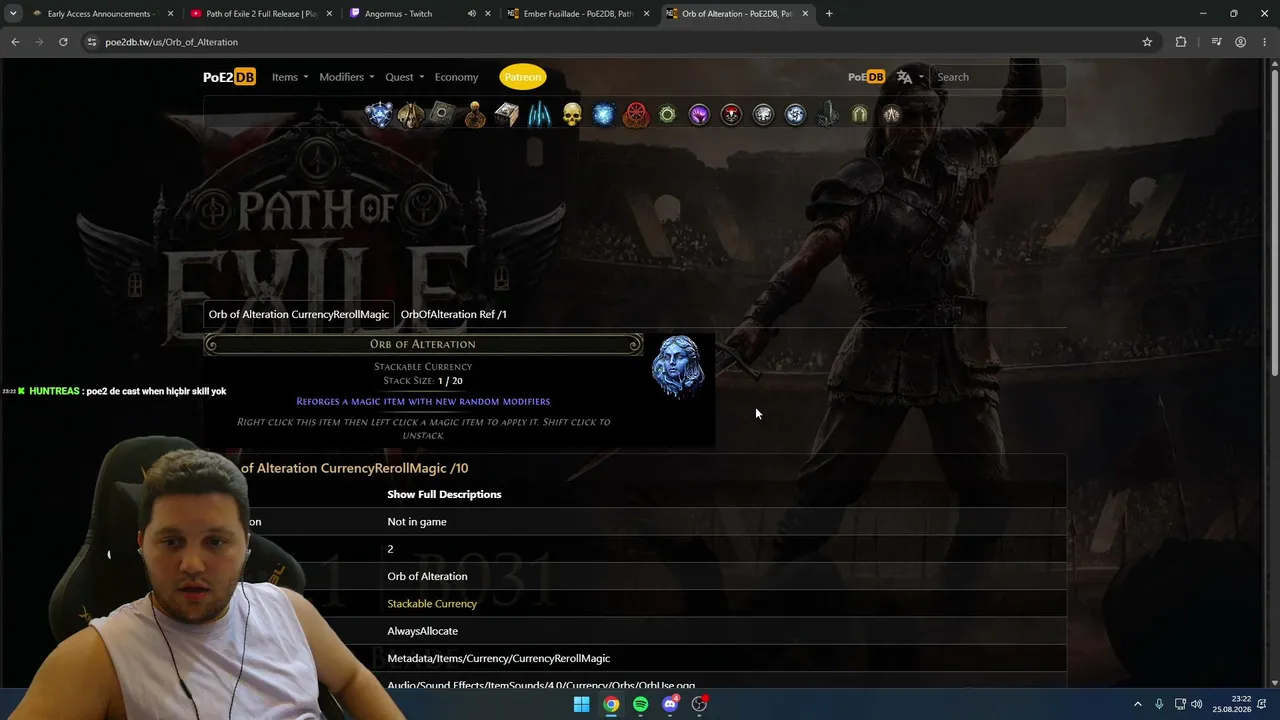The height and width of the screenshot is (720, 1280).
Task: Click the flask bottle icon in the category bar
Action: (475, 115)
